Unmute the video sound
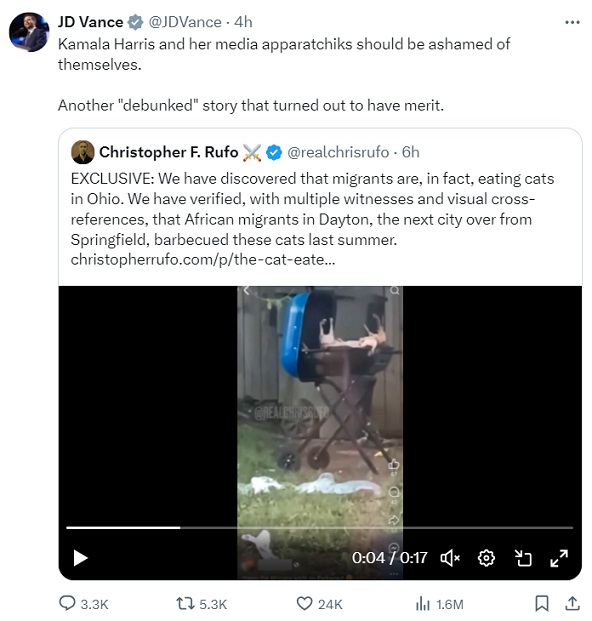 (x=450, y=558)
